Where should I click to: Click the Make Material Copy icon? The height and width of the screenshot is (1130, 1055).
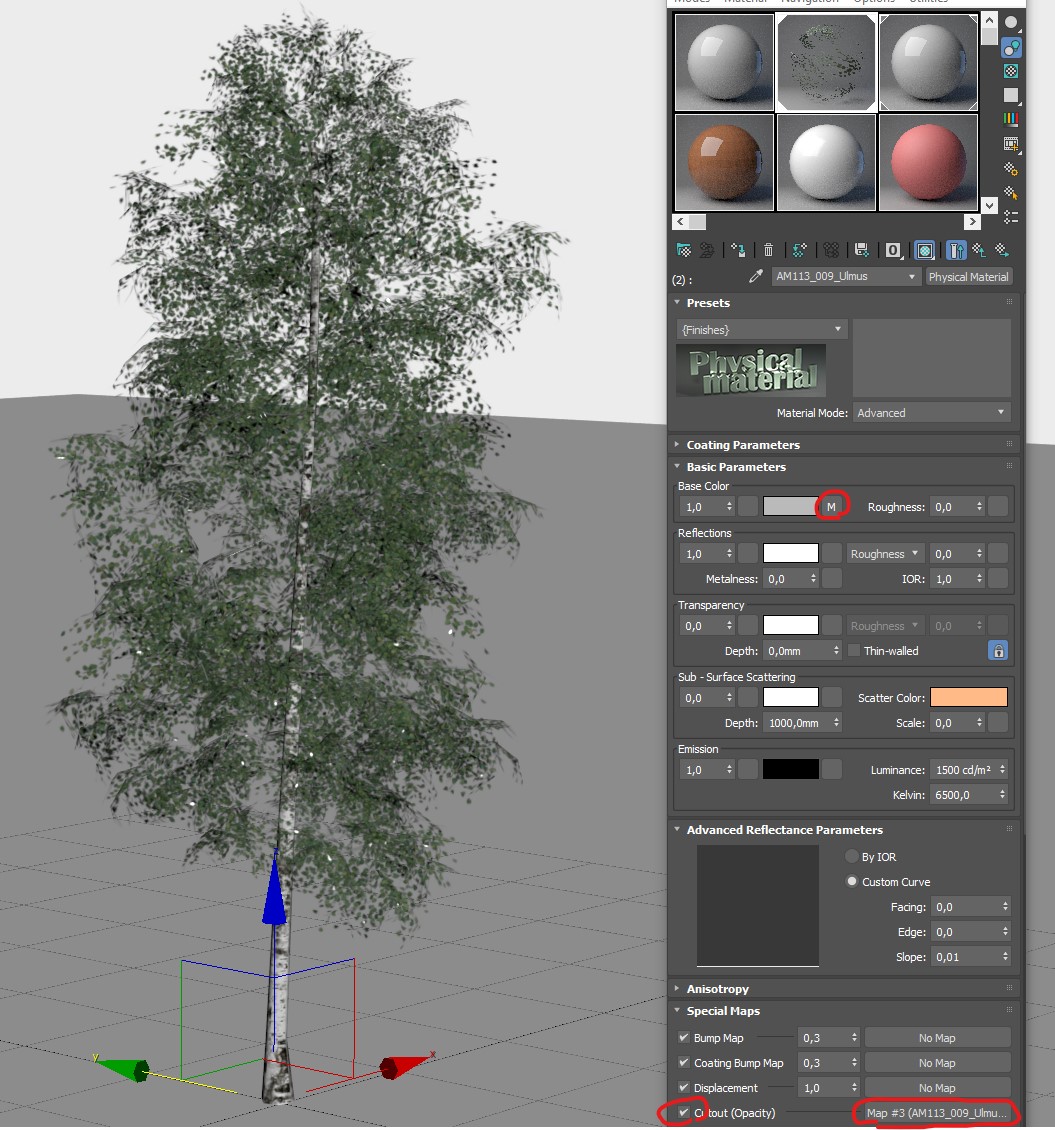click(799, 250)
